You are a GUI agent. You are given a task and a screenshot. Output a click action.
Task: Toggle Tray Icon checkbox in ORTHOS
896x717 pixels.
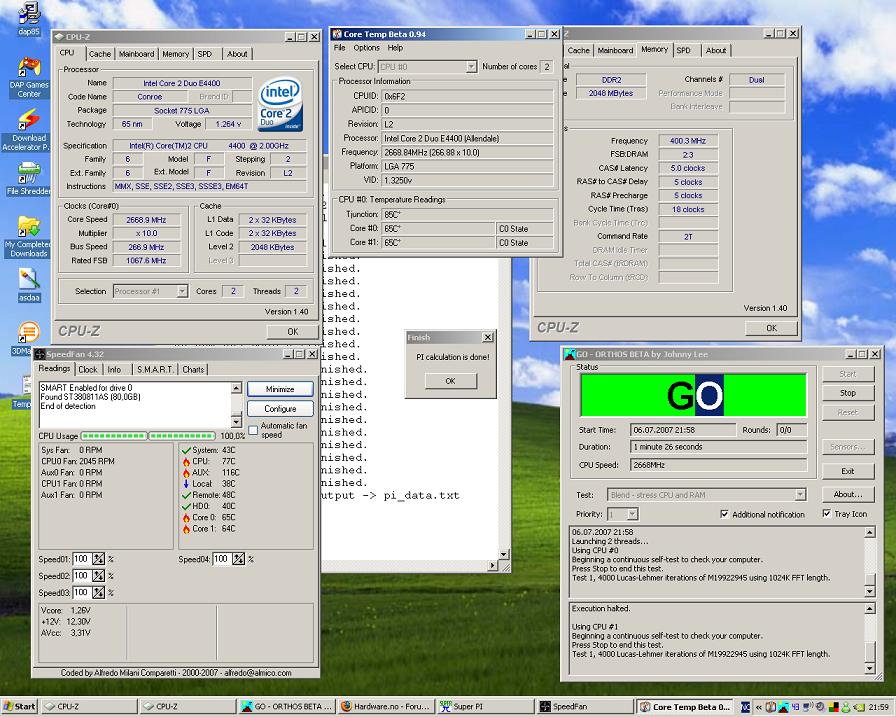[x=826, y=514]
